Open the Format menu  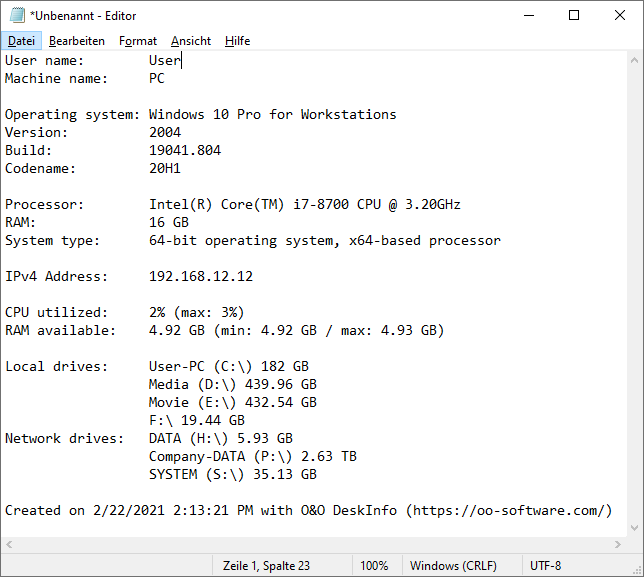coord(138,41)
